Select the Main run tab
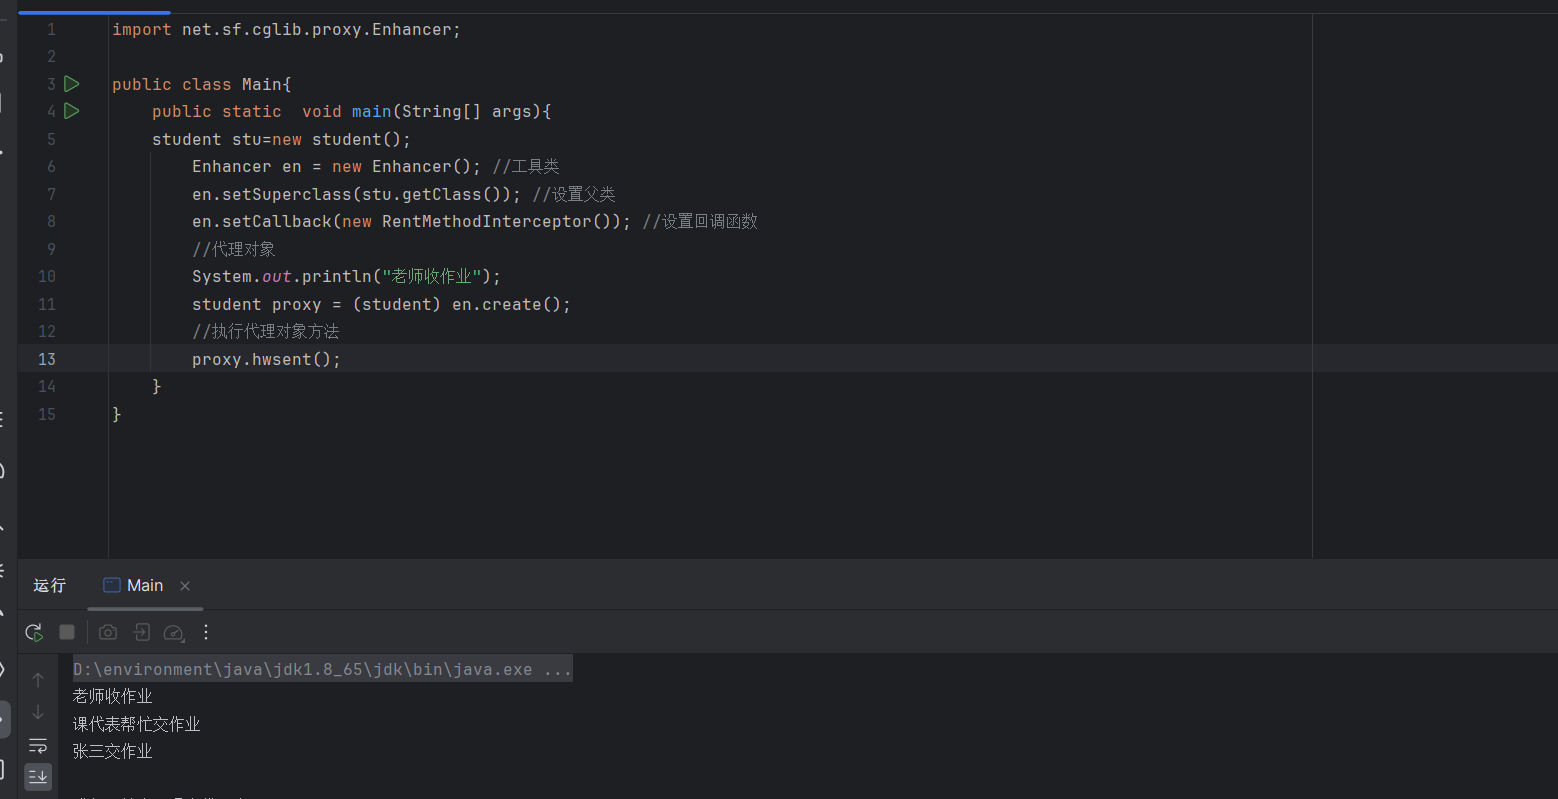1558x799 pixels. coord(145,586)
